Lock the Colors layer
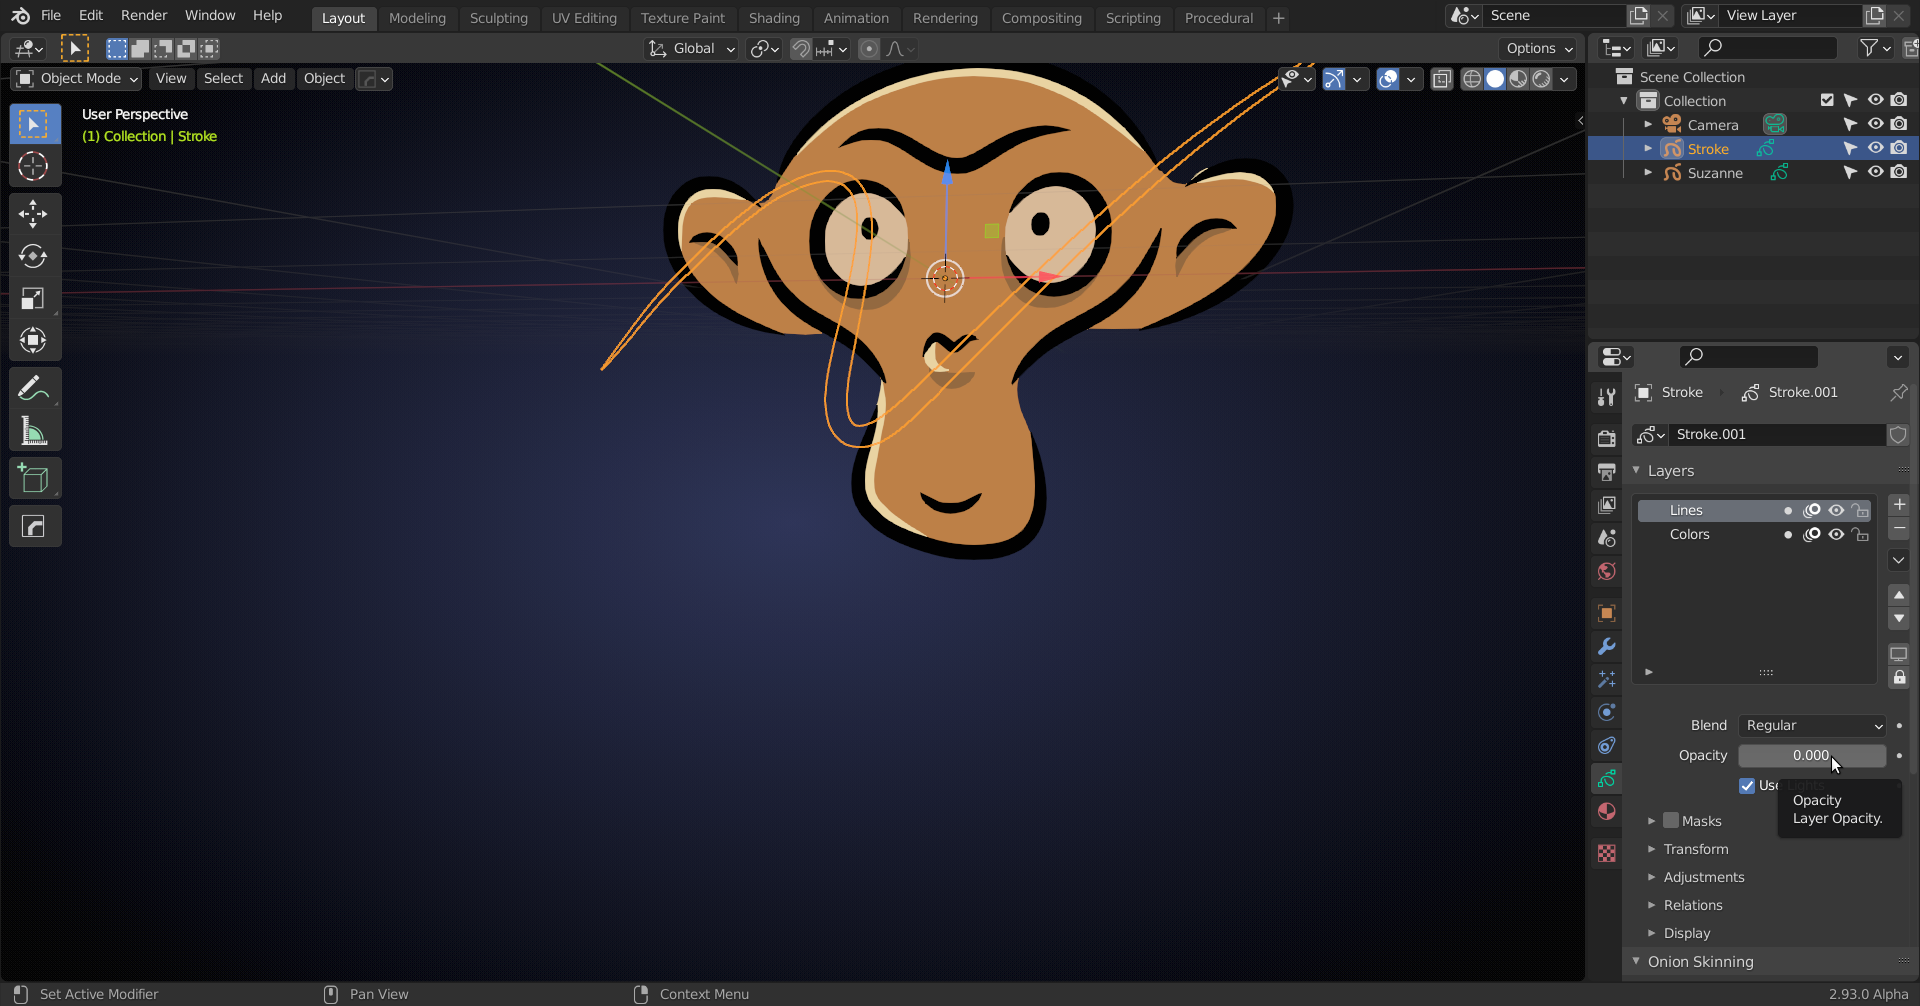Image resolution: width=1920 pixels, height=1006 pixels. pos(1860,534)
